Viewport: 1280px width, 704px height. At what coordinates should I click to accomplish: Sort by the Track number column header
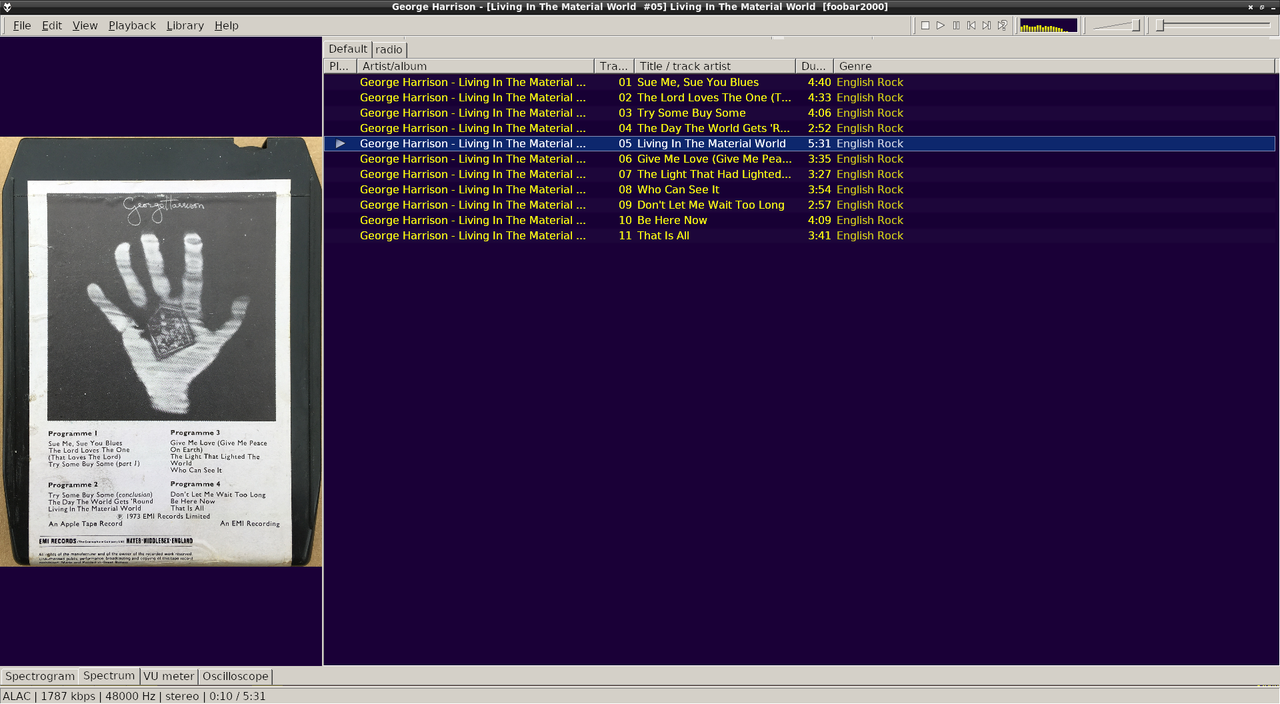click(x=614, y=66)
